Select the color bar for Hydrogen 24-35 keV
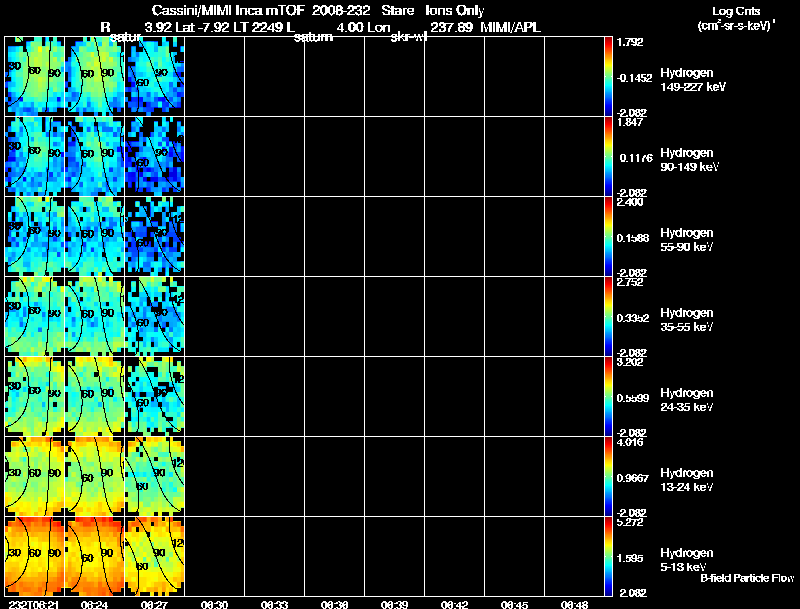800x609 pixels. pyautogui.click(x=611, y=397)
